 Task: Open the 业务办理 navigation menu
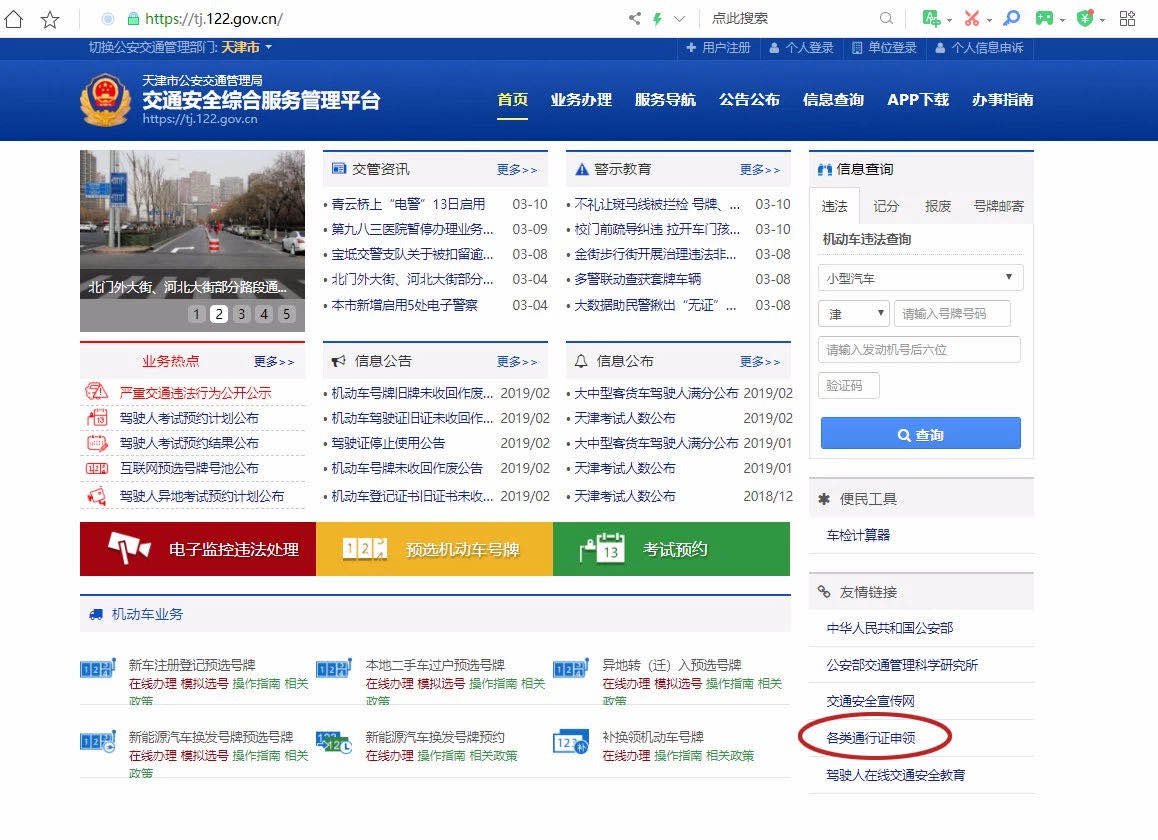[x=581, y=100]
